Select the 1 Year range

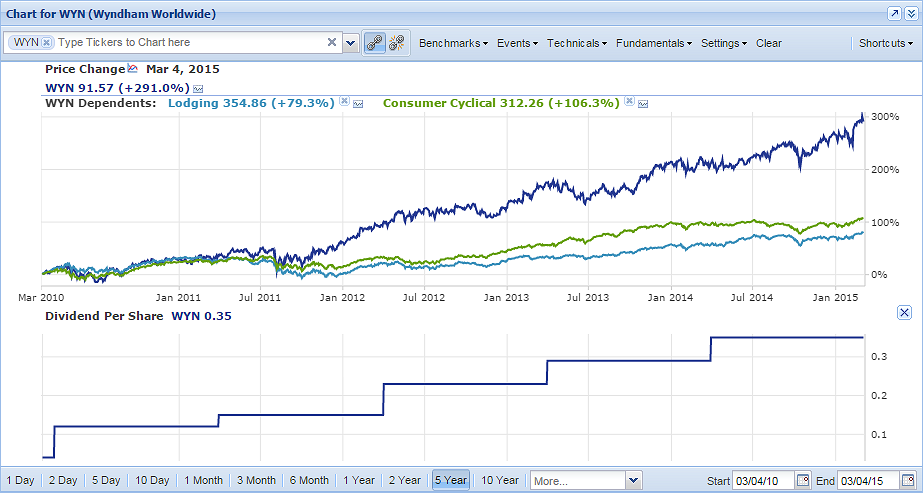(358, 481)
